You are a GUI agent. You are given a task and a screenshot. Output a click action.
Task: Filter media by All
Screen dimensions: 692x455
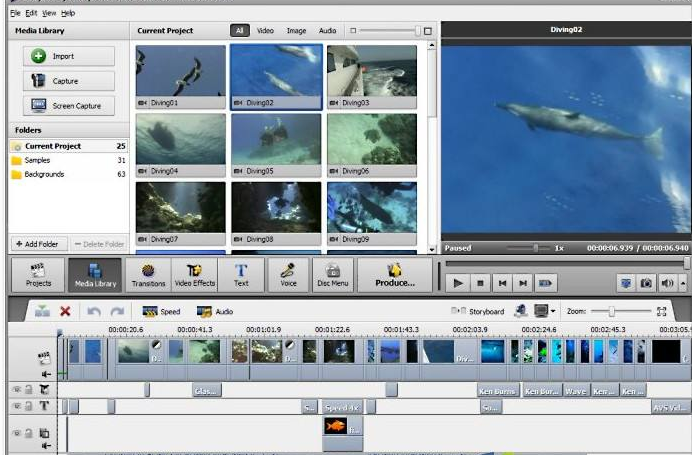coord(240,30)
